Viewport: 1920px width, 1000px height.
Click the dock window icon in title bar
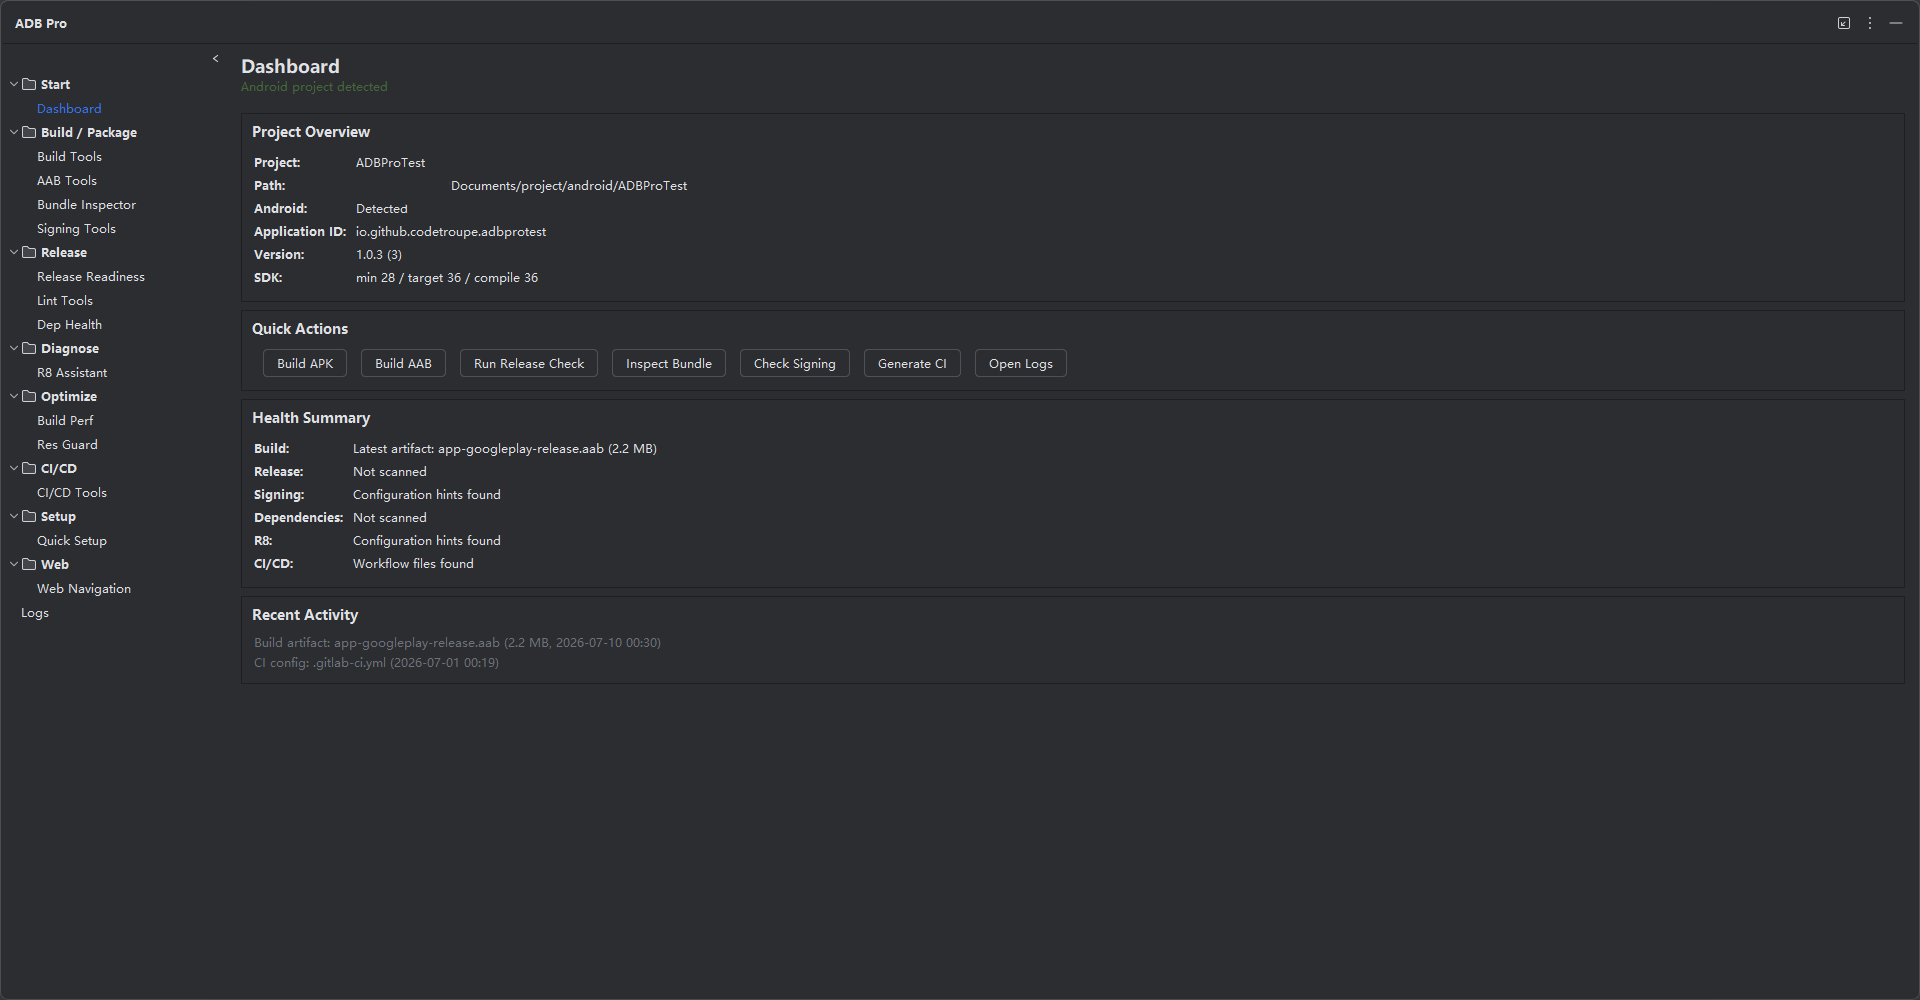[x=1844, y=23]
